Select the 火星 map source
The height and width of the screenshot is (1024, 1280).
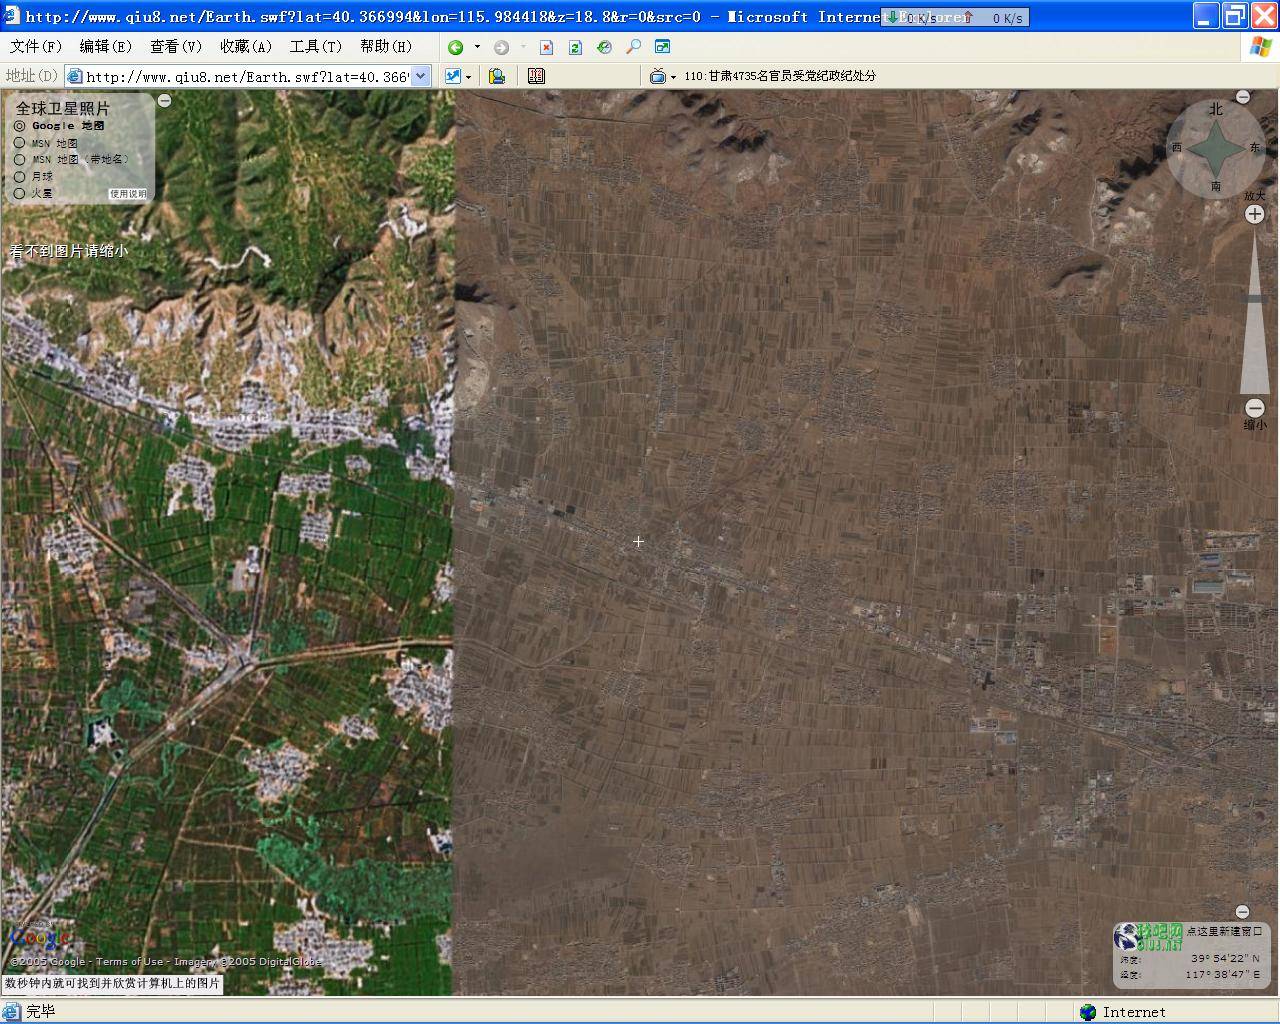click(x=20, y=193)
